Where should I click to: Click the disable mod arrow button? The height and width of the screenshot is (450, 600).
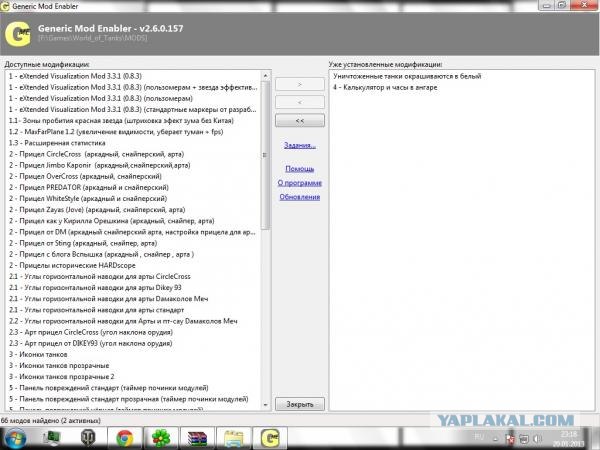pyautogui.click(x=300, y=102)
